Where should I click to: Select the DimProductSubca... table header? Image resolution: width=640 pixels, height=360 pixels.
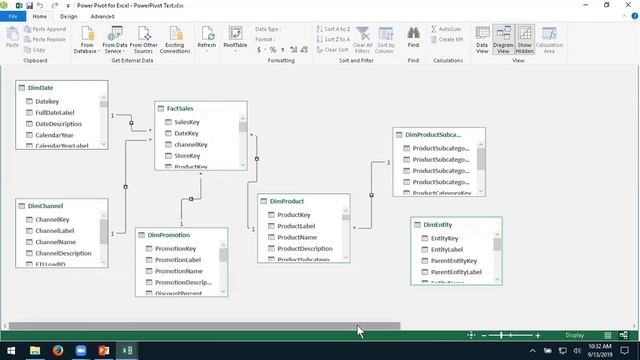click(x=439, y=134)
